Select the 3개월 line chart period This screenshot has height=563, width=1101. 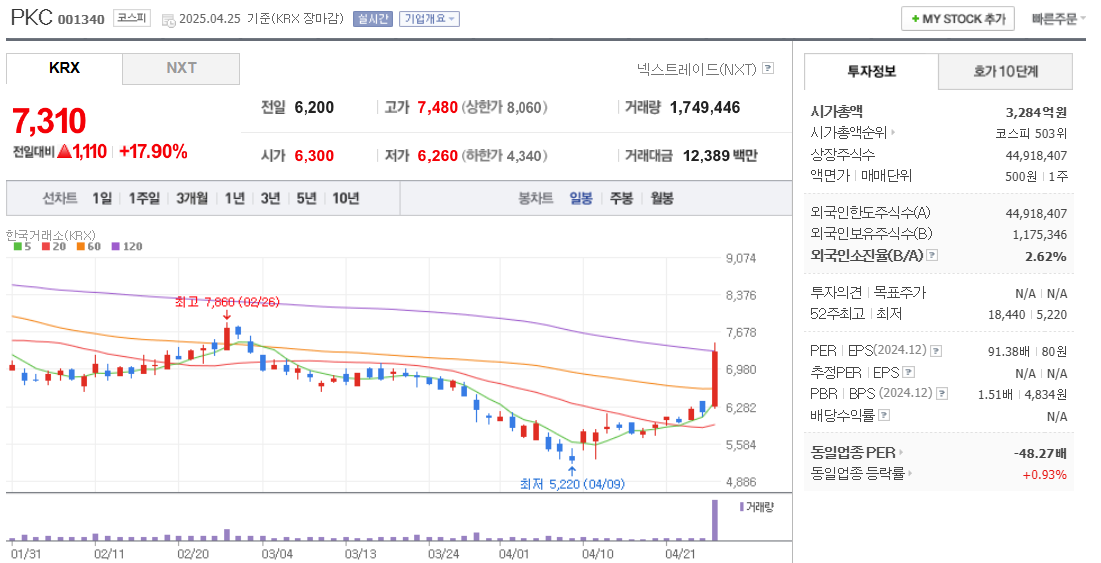[x=192, y=199]
